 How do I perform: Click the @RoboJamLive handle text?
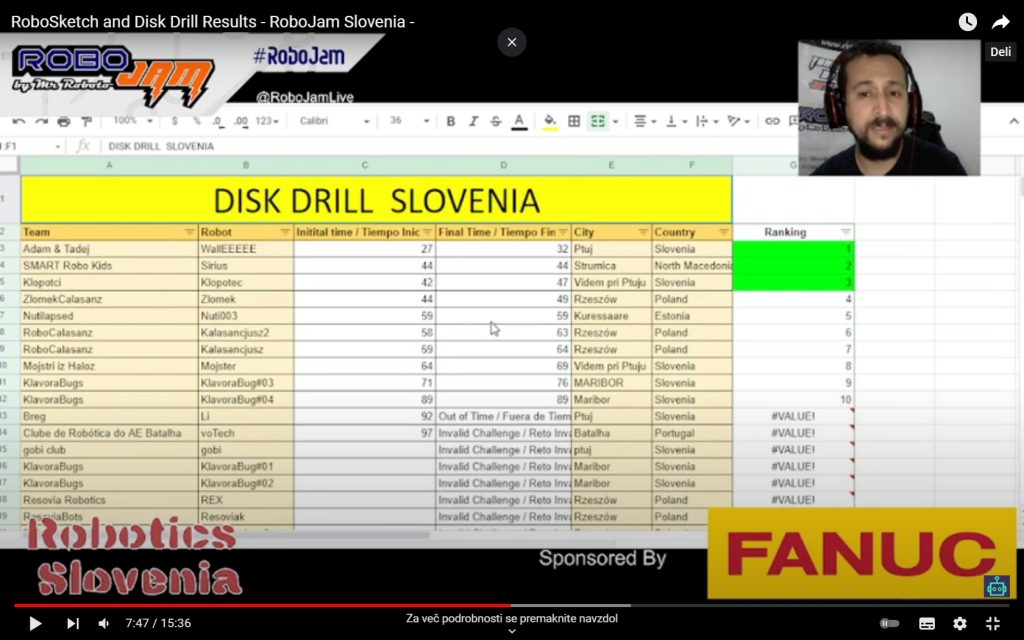pos(305,97)
